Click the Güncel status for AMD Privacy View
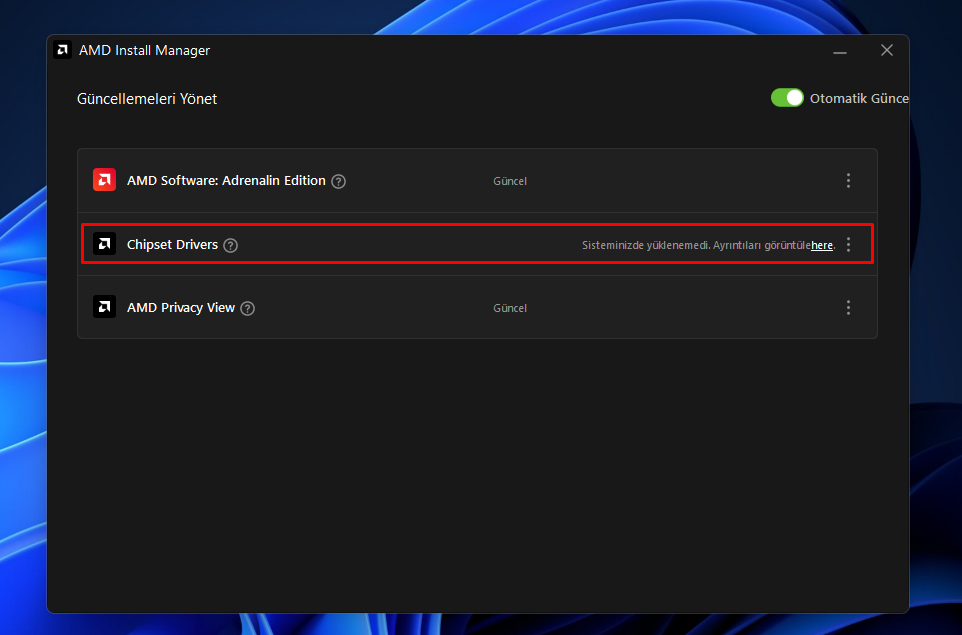 click(510, 308)
